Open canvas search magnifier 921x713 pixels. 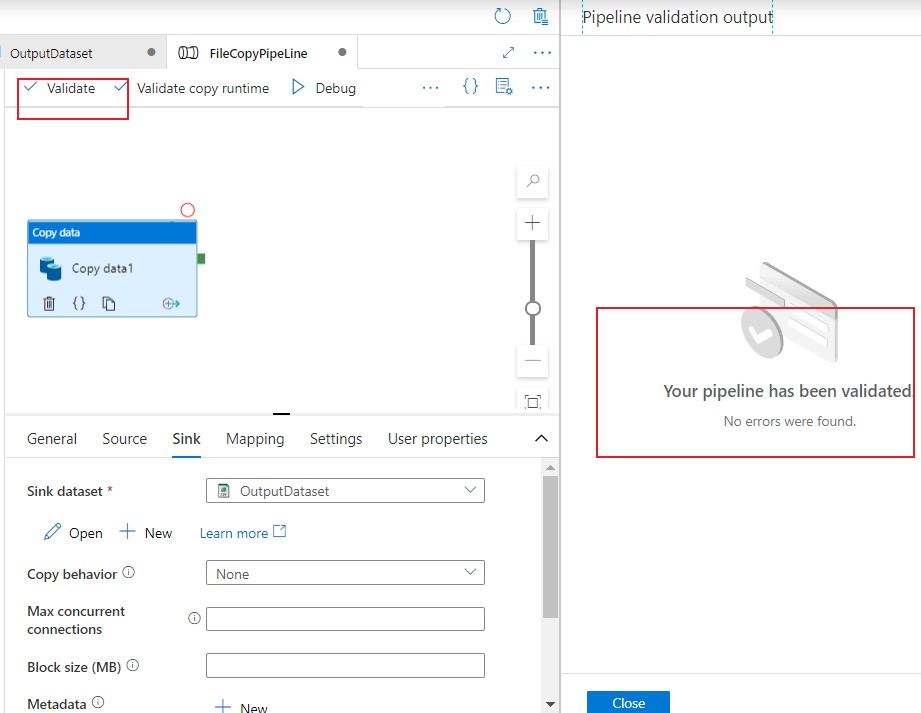[x=533, y=181]
